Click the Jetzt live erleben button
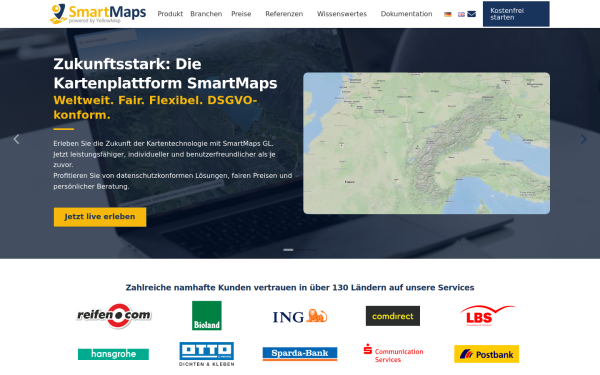This screenshot has height=375, width=600. pyautogui.click(x=100, y=217)
